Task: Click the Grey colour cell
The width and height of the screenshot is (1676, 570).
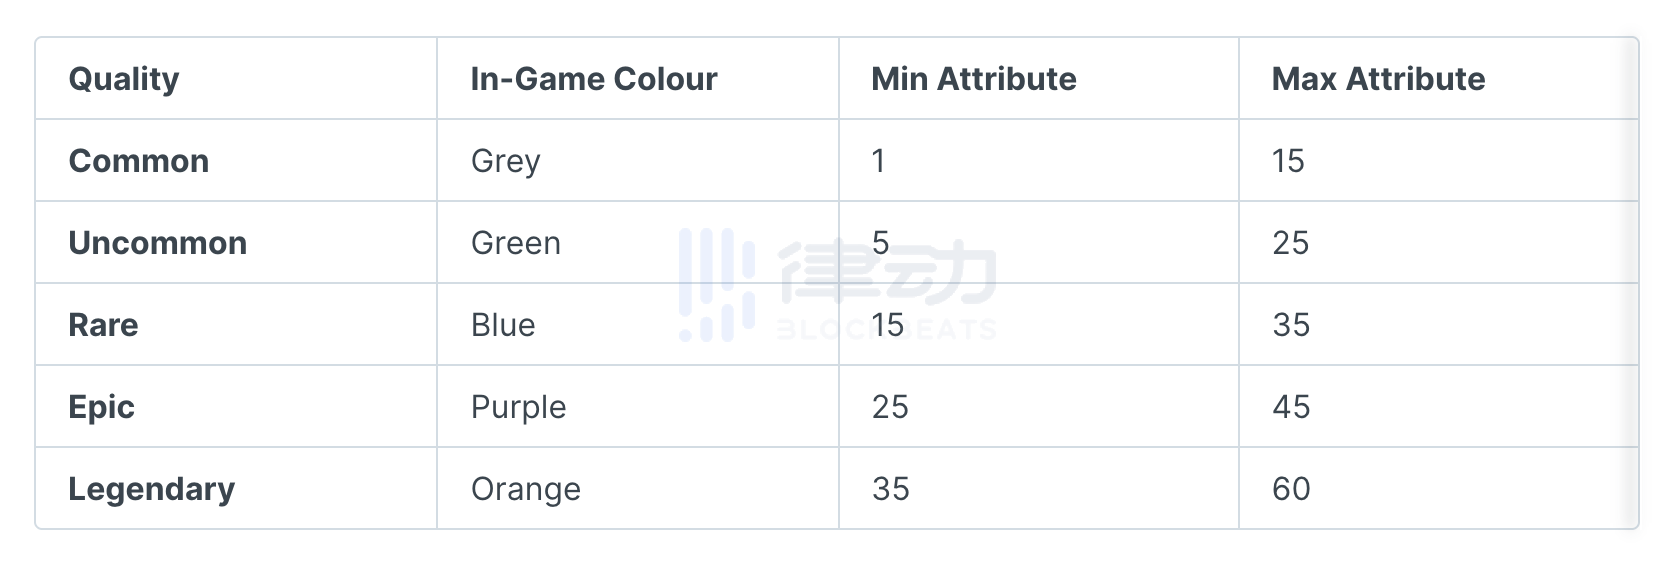Action: tap(506, 161)
